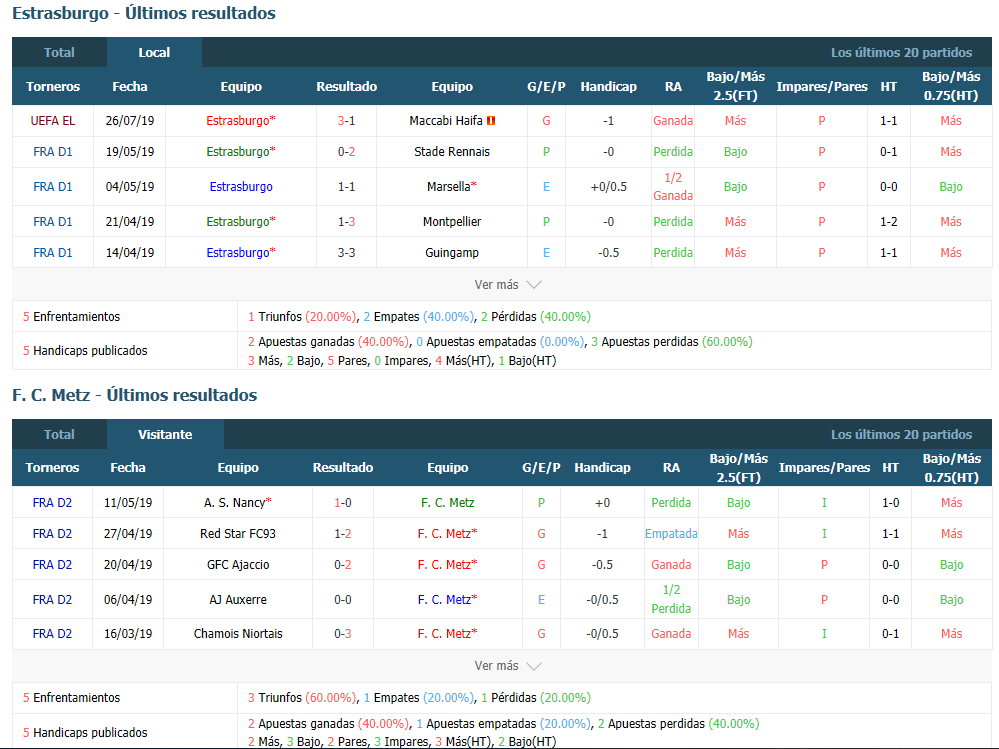This screenshot has width=999, height=749.
Task: Click Los últimos 20 partidos in Metz header
Action: click(x=902, y=434)
